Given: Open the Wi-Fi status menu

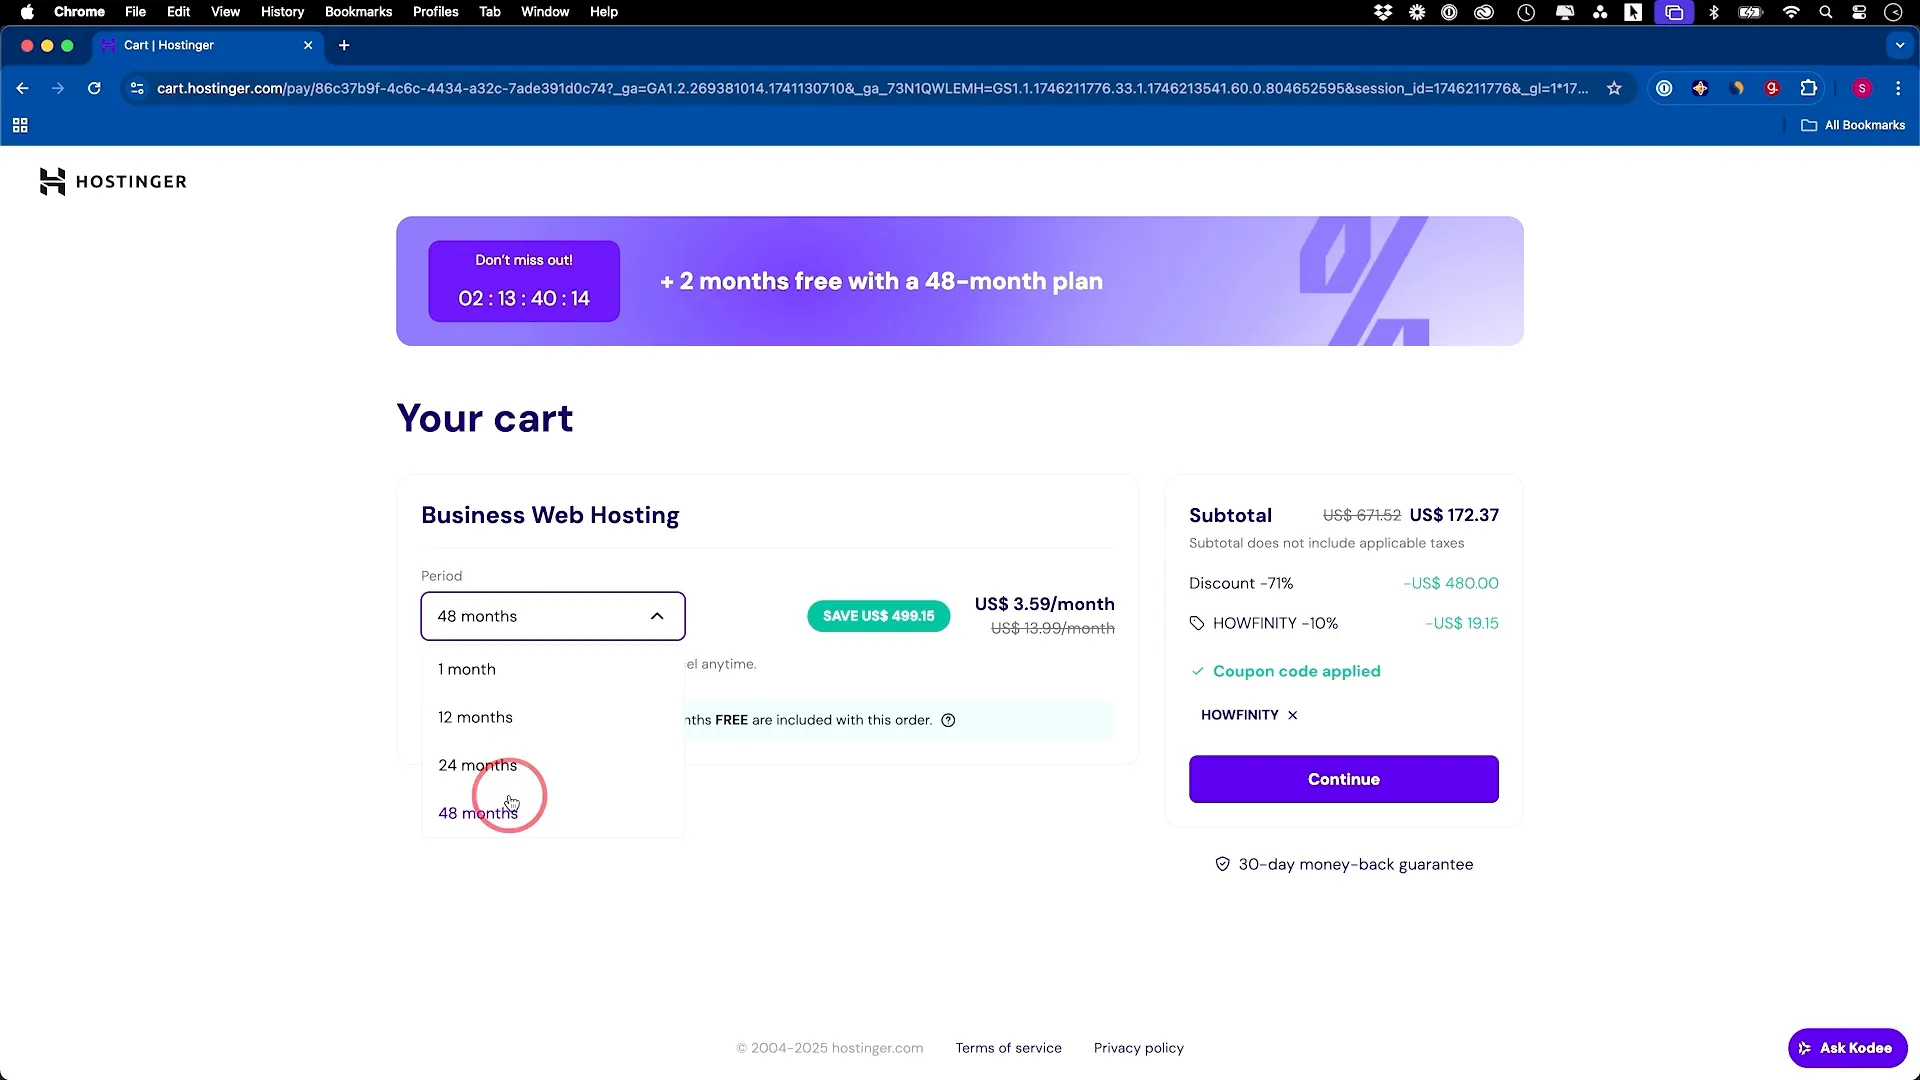Looking at the screenshot, I should coord(1791,12).
